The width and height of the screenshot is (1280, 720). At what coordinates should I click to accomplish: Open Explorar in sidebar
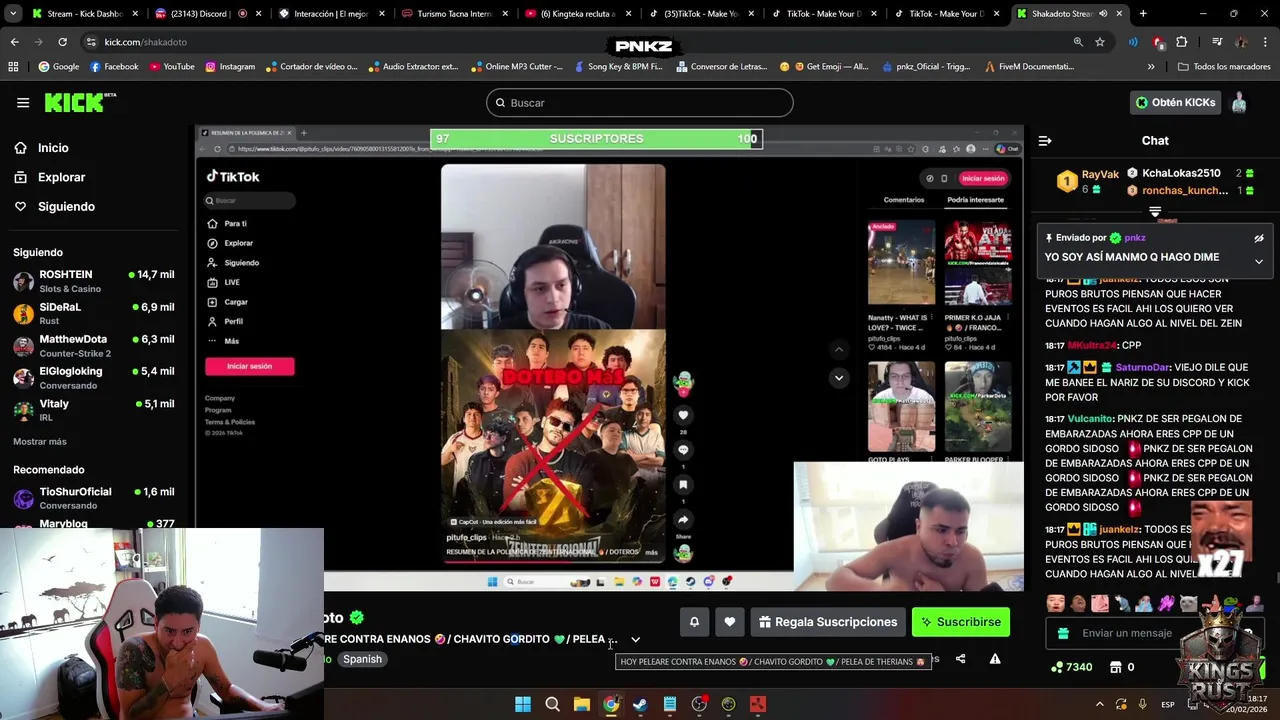61,177
